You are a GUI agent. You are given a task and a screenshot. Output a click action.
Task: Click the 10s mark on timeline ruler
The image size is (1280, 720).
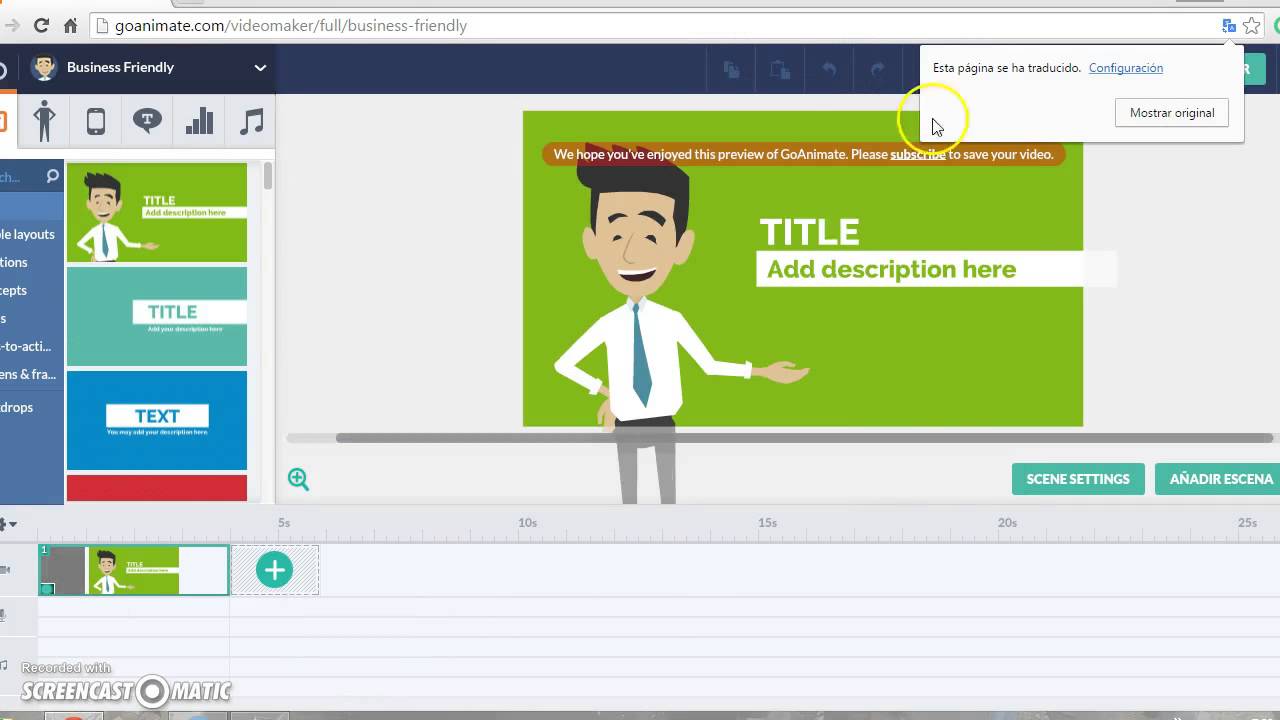[527, 523]
